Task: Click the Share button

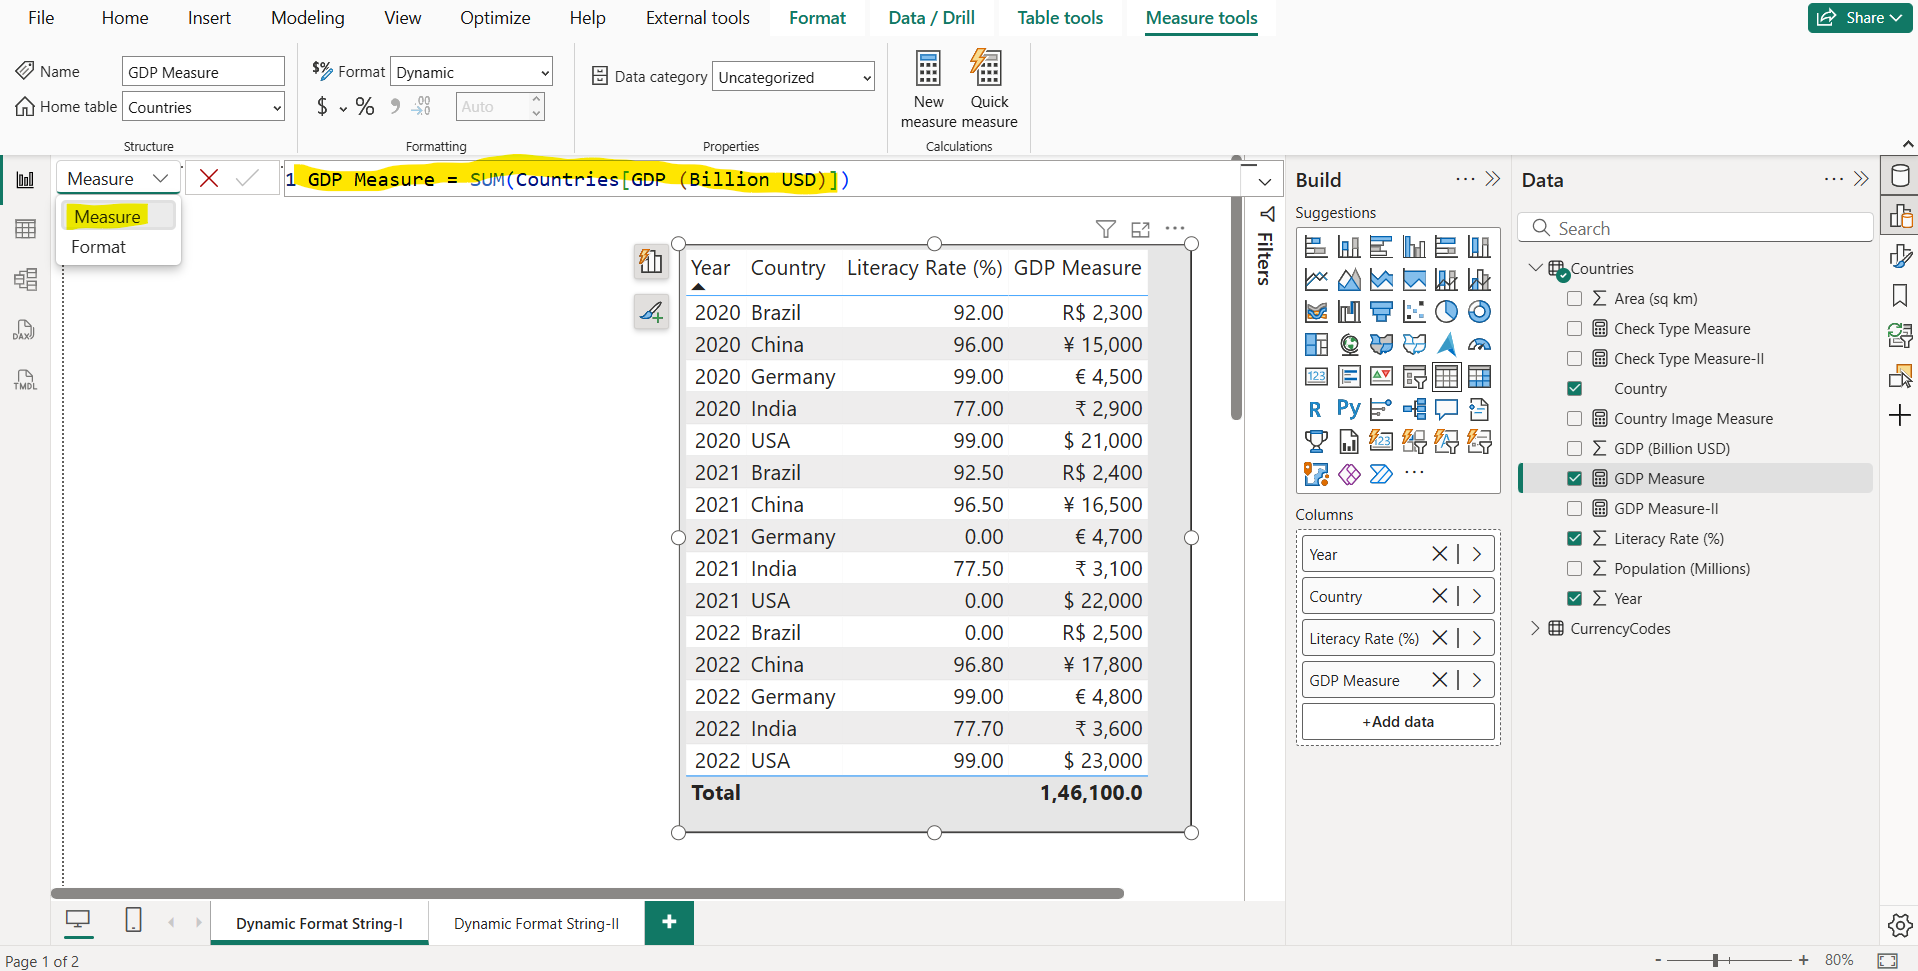Action: pyautogui.click(x=1860, y=18)
